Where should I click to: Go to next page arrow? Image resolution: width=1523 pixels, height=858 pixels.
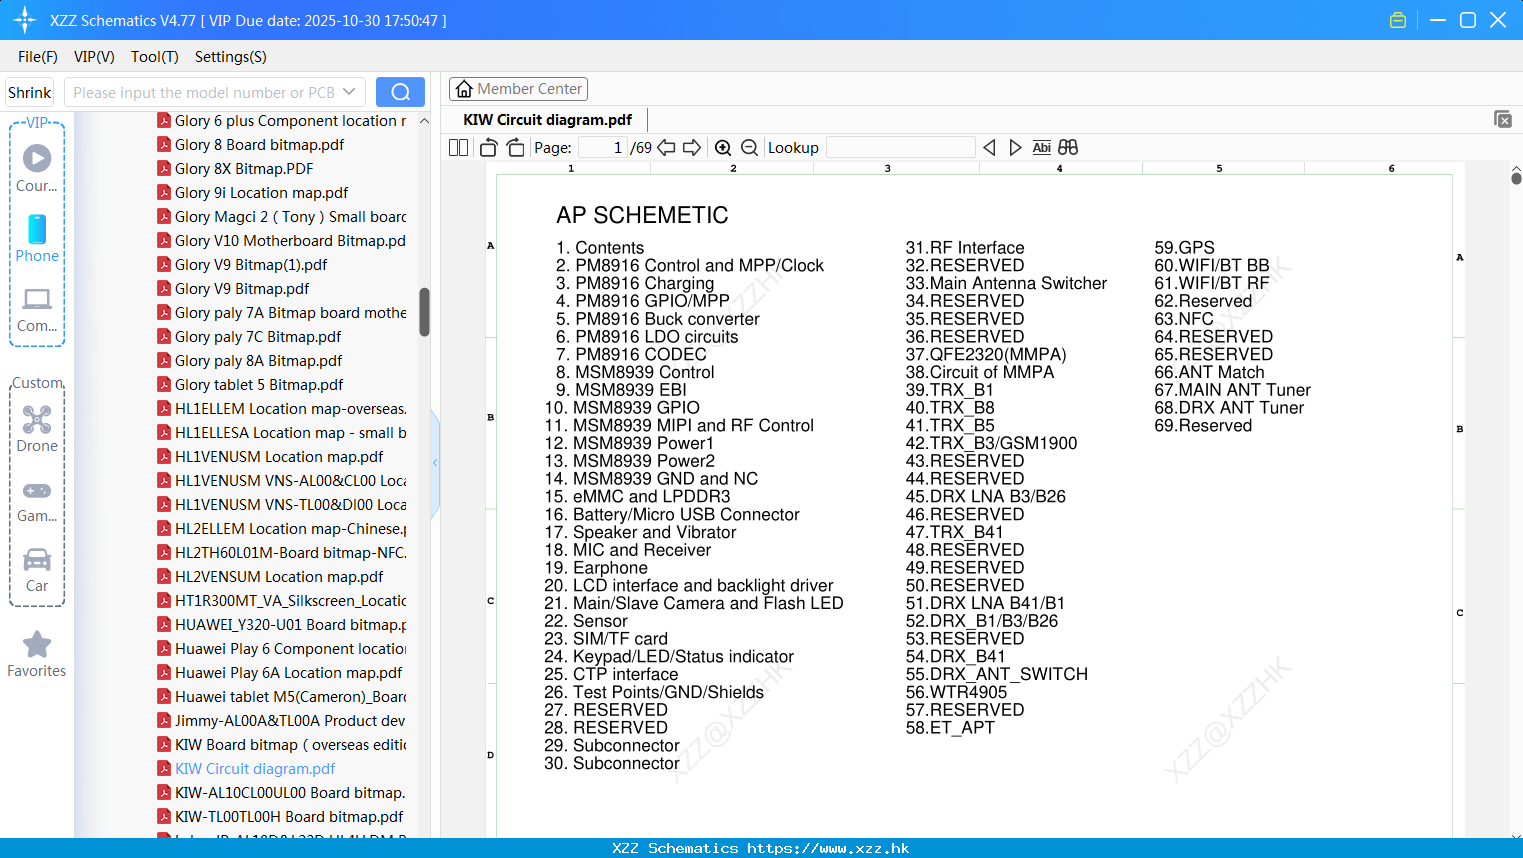(x=692, y=148)
